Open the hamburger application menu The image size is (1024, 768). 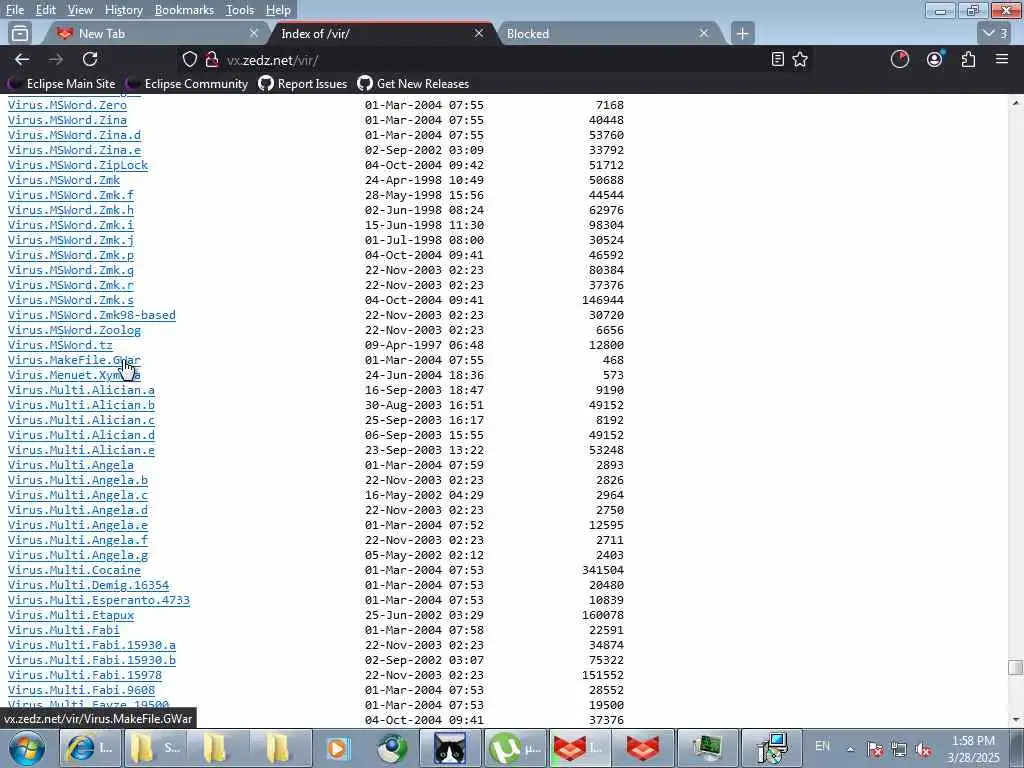point(1002,59)
